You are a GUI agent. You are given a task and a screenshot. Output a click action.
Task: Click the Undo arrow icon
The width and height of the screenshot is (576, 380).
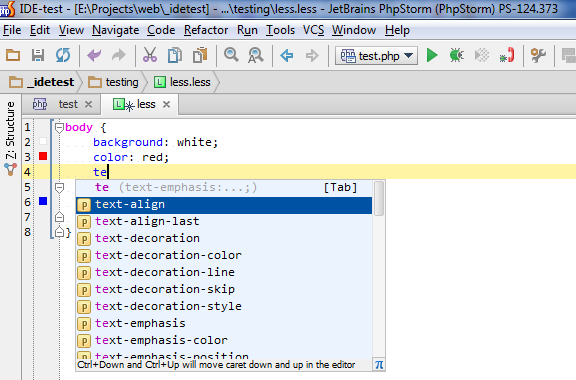[94, 55]
